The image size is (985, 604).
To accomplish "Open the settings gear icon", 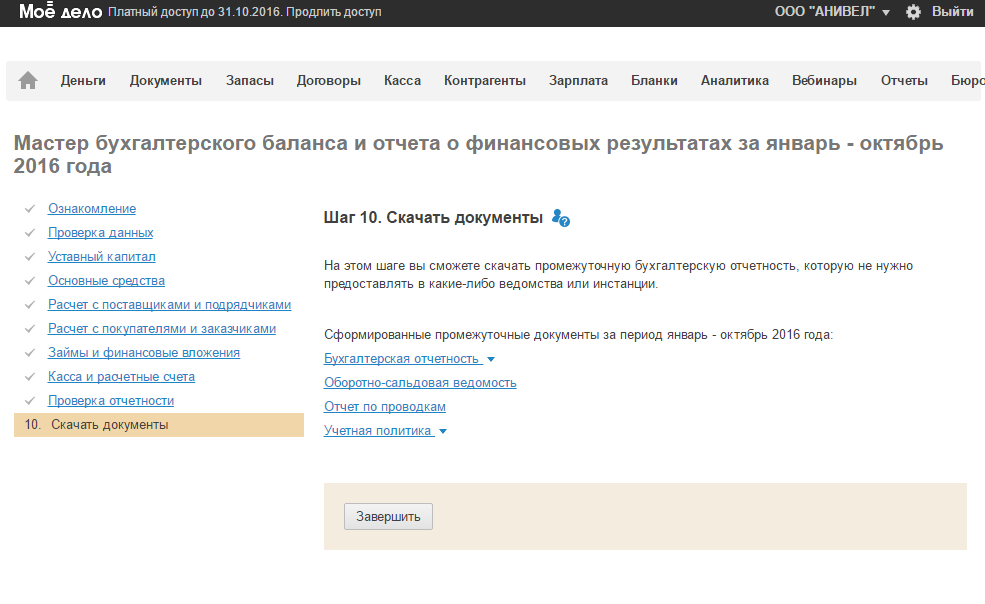I will [912, 12].
